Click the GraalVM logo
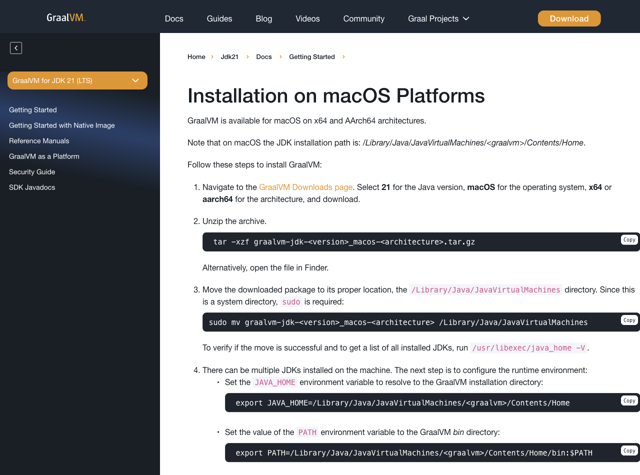The height and width of the screenshot is (475, 640). click(66, 18)
